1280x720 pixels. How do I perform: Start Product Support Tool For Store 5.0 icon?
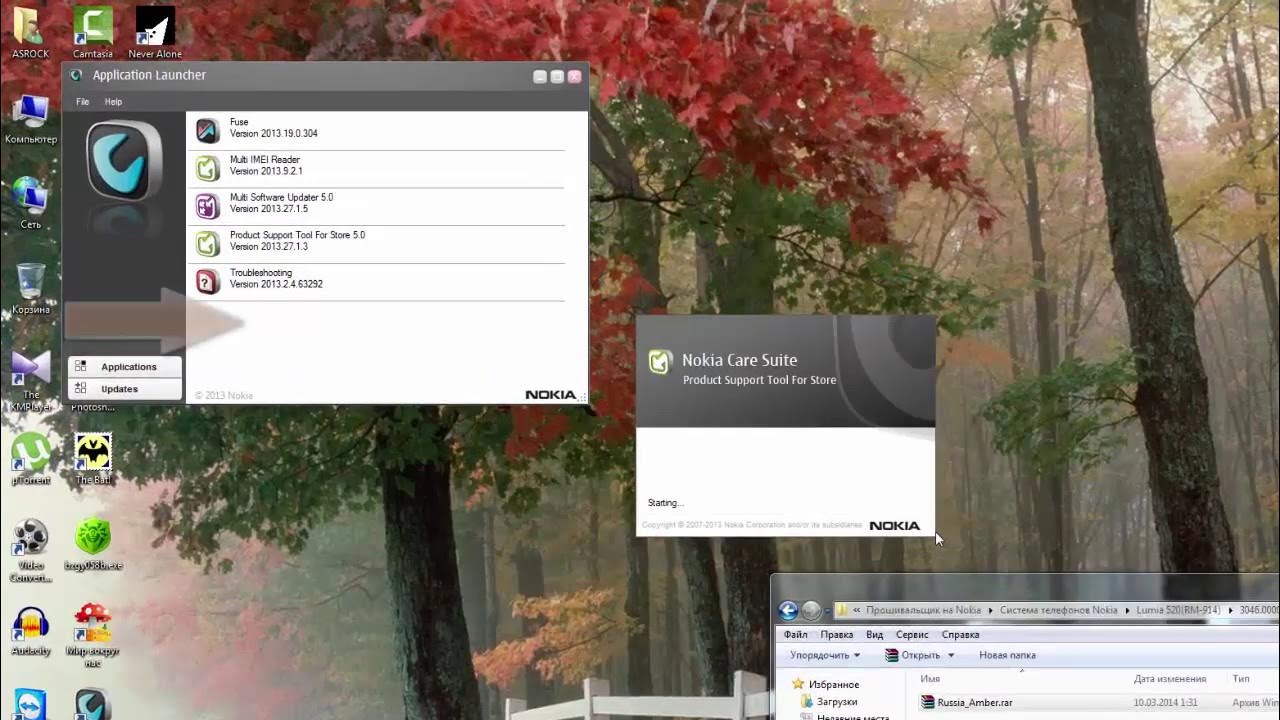pyautogui.click(x=207, y=243)
